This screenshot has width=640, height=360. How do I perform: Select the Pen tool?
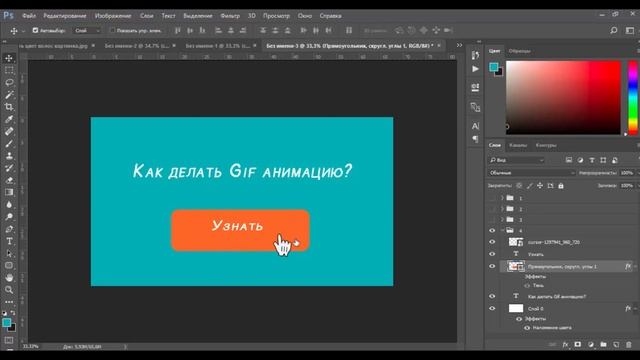9,229
